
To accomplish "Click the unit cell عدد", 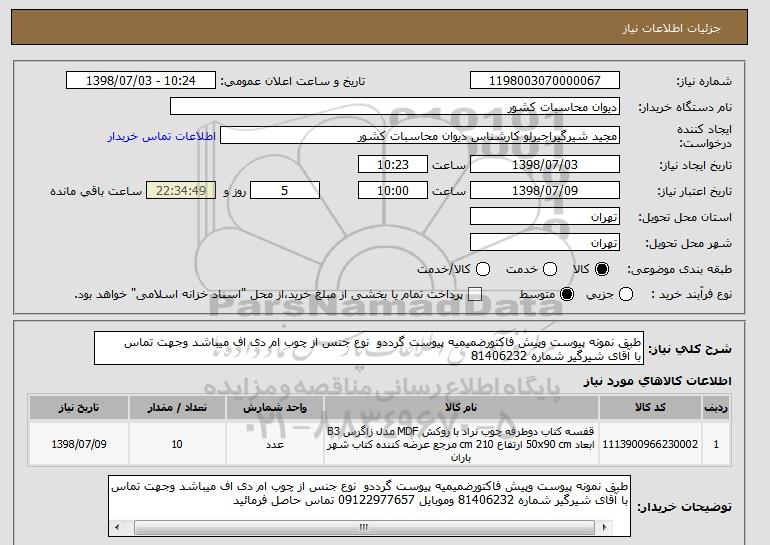I will tap(275, 444).
